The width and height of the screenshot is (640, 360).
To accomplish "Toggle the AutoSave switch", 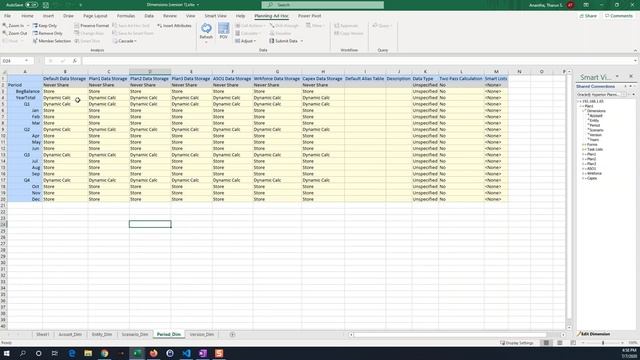I will click(x=31, y=5).
